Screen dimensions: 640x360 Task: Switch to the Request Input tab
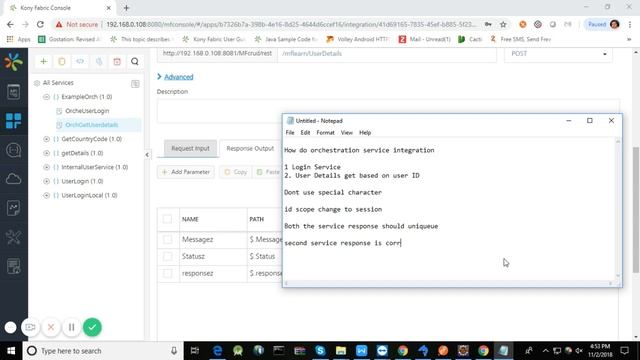[190, 149]
